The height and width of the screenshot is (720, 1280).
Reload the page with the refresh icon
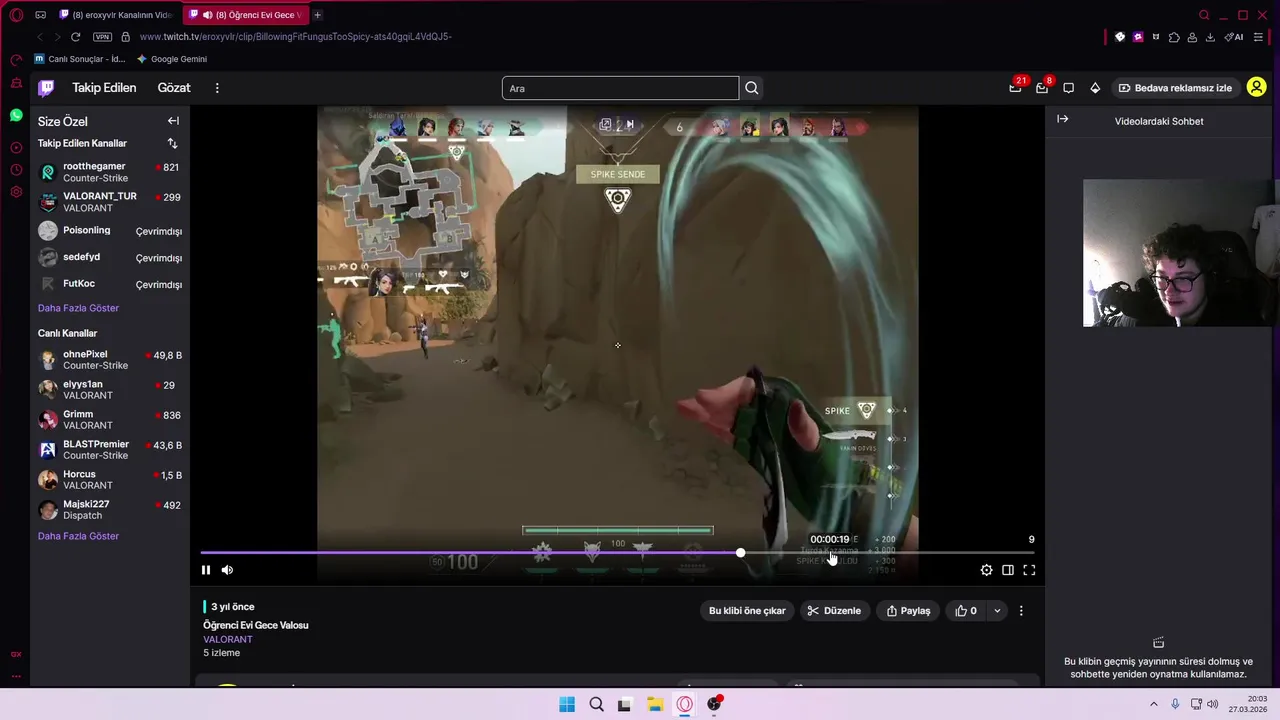coord(75,37)
